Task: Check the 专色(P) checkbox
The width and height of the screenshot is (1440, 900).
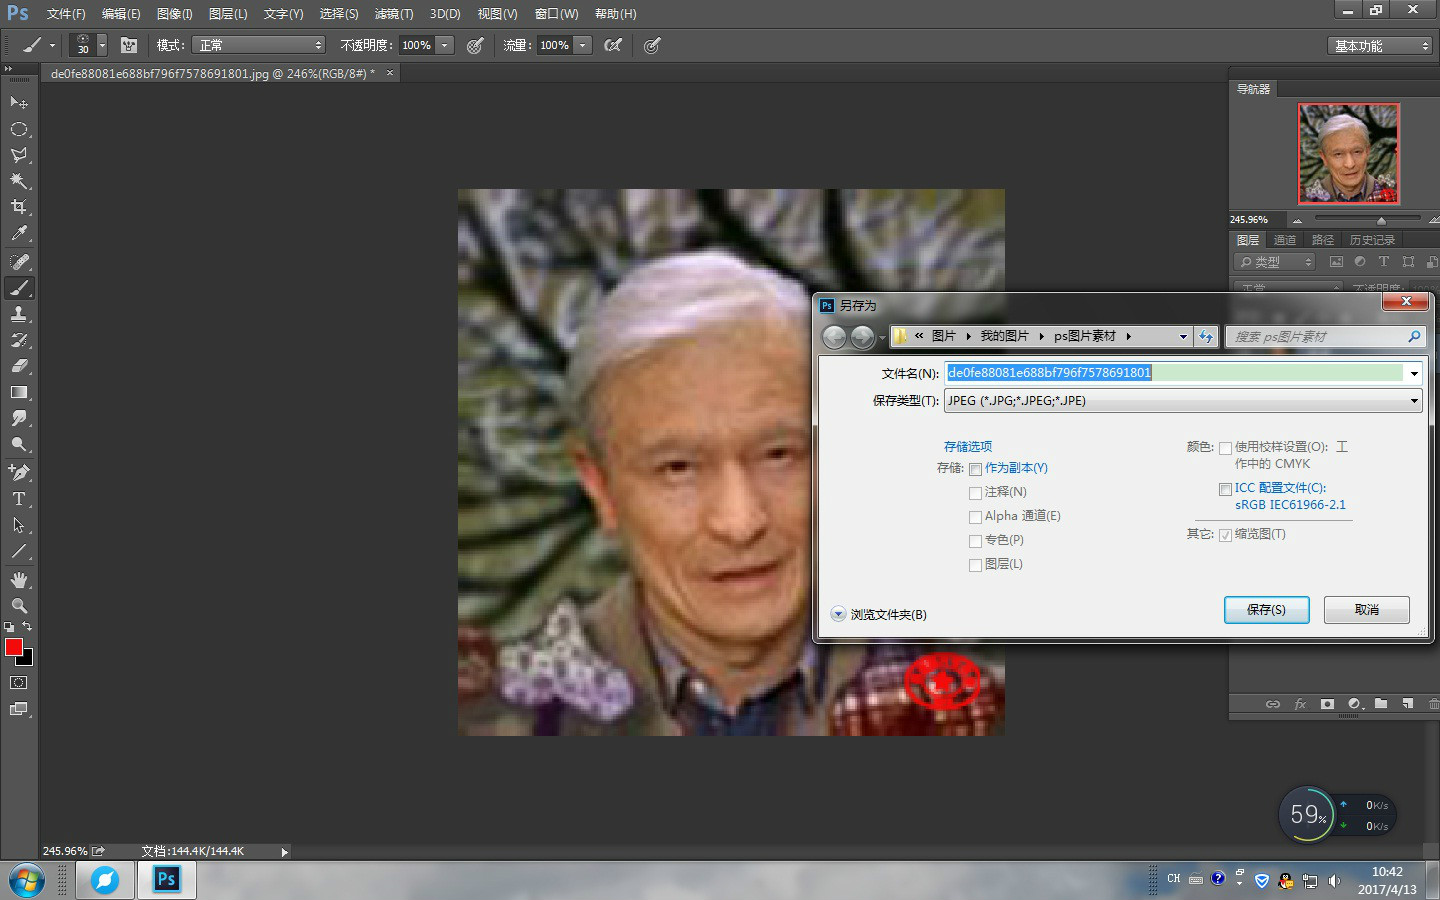Action: tap(975, 541)
